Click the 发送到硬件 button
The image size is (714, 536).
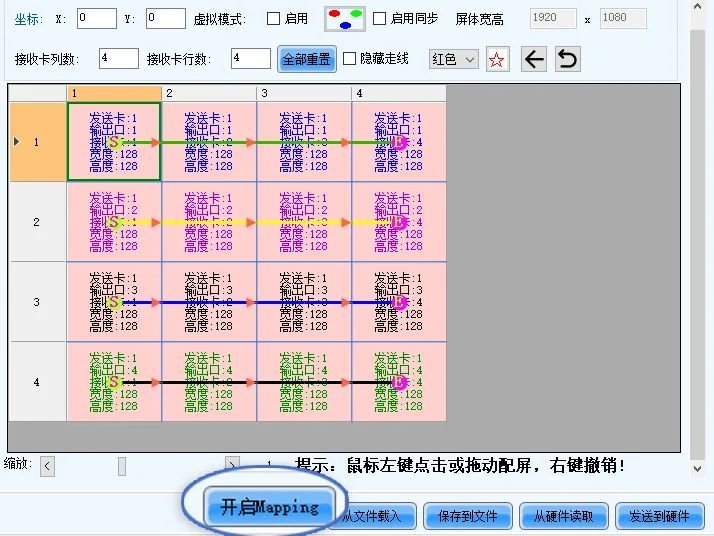pos(659,516)
